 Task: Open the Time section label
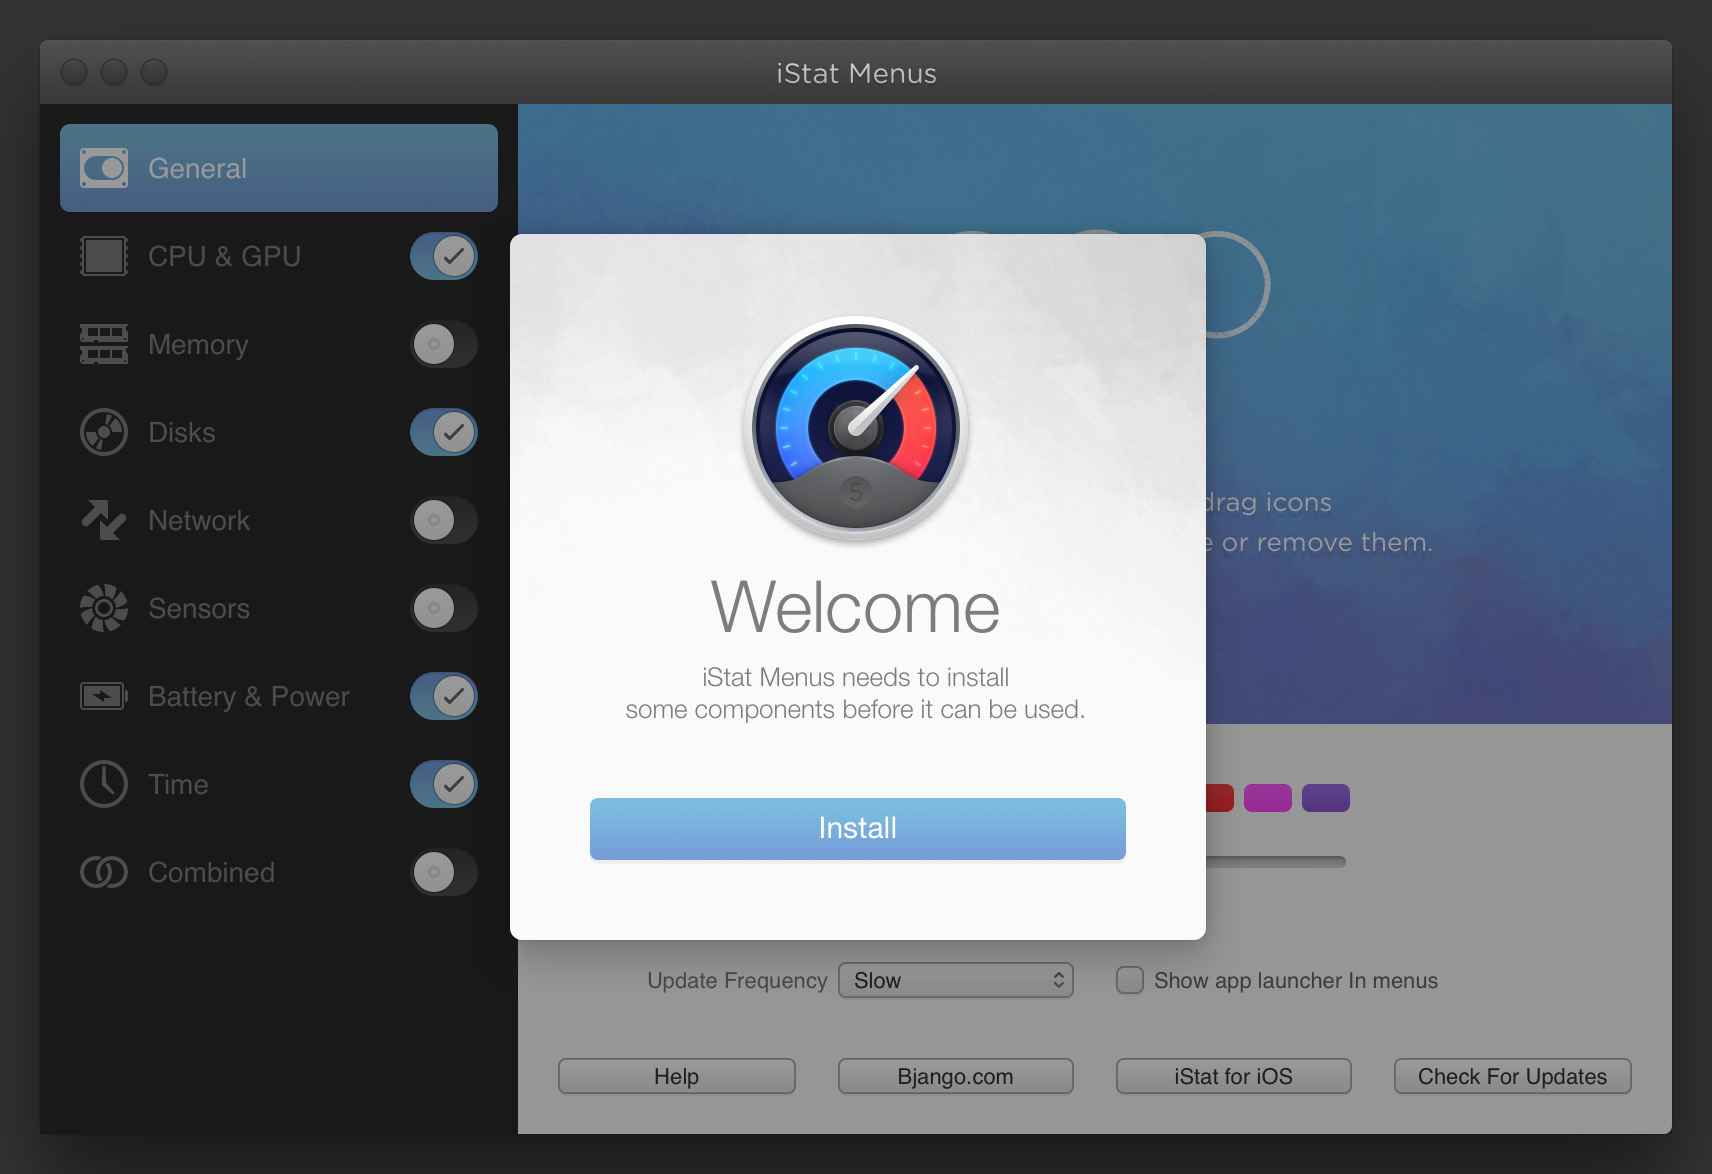click(178, 784)
